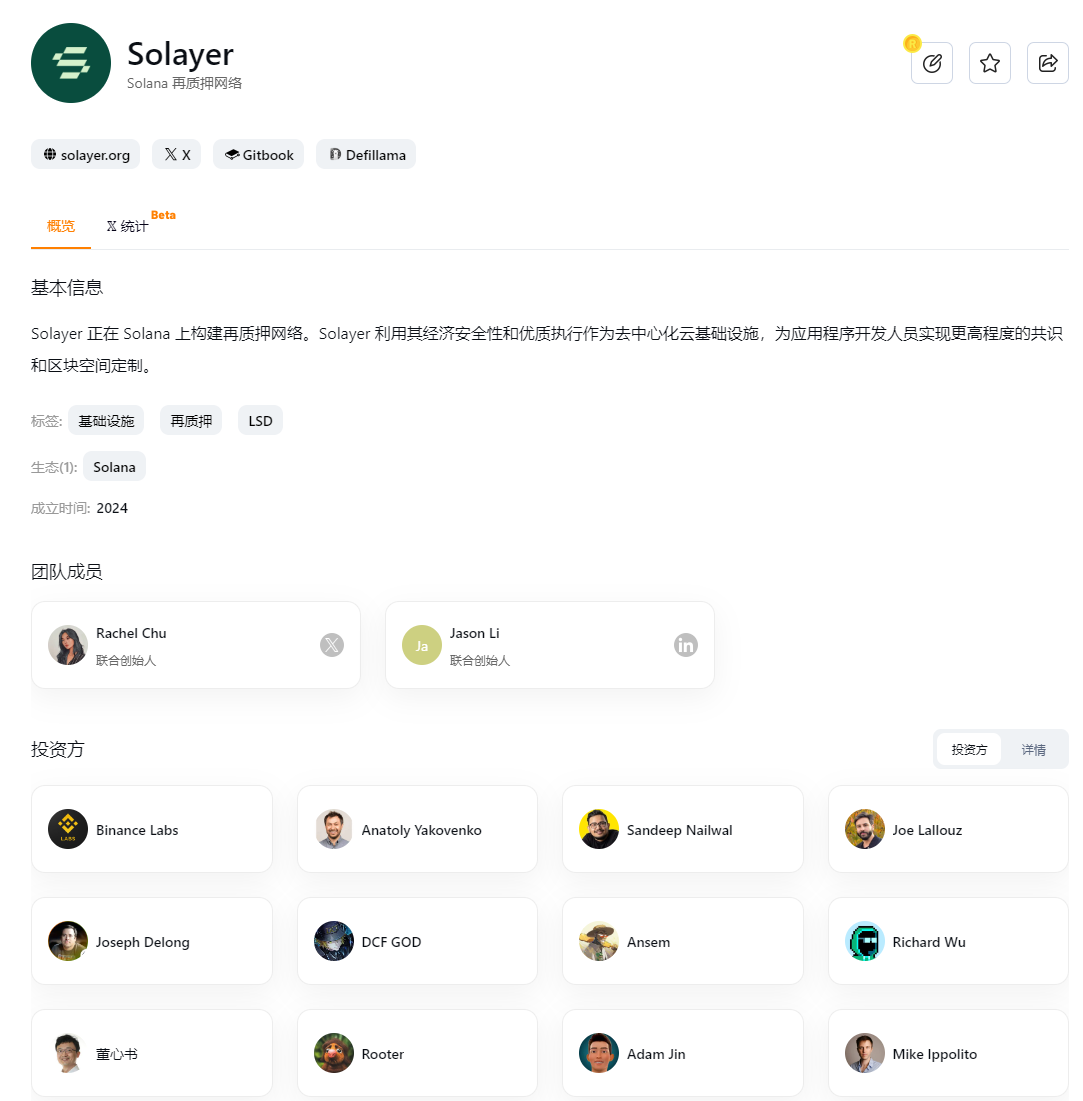The image size is (1083, 1101).
Task: Click the edit pencil icon button
Action: point(931,63)
